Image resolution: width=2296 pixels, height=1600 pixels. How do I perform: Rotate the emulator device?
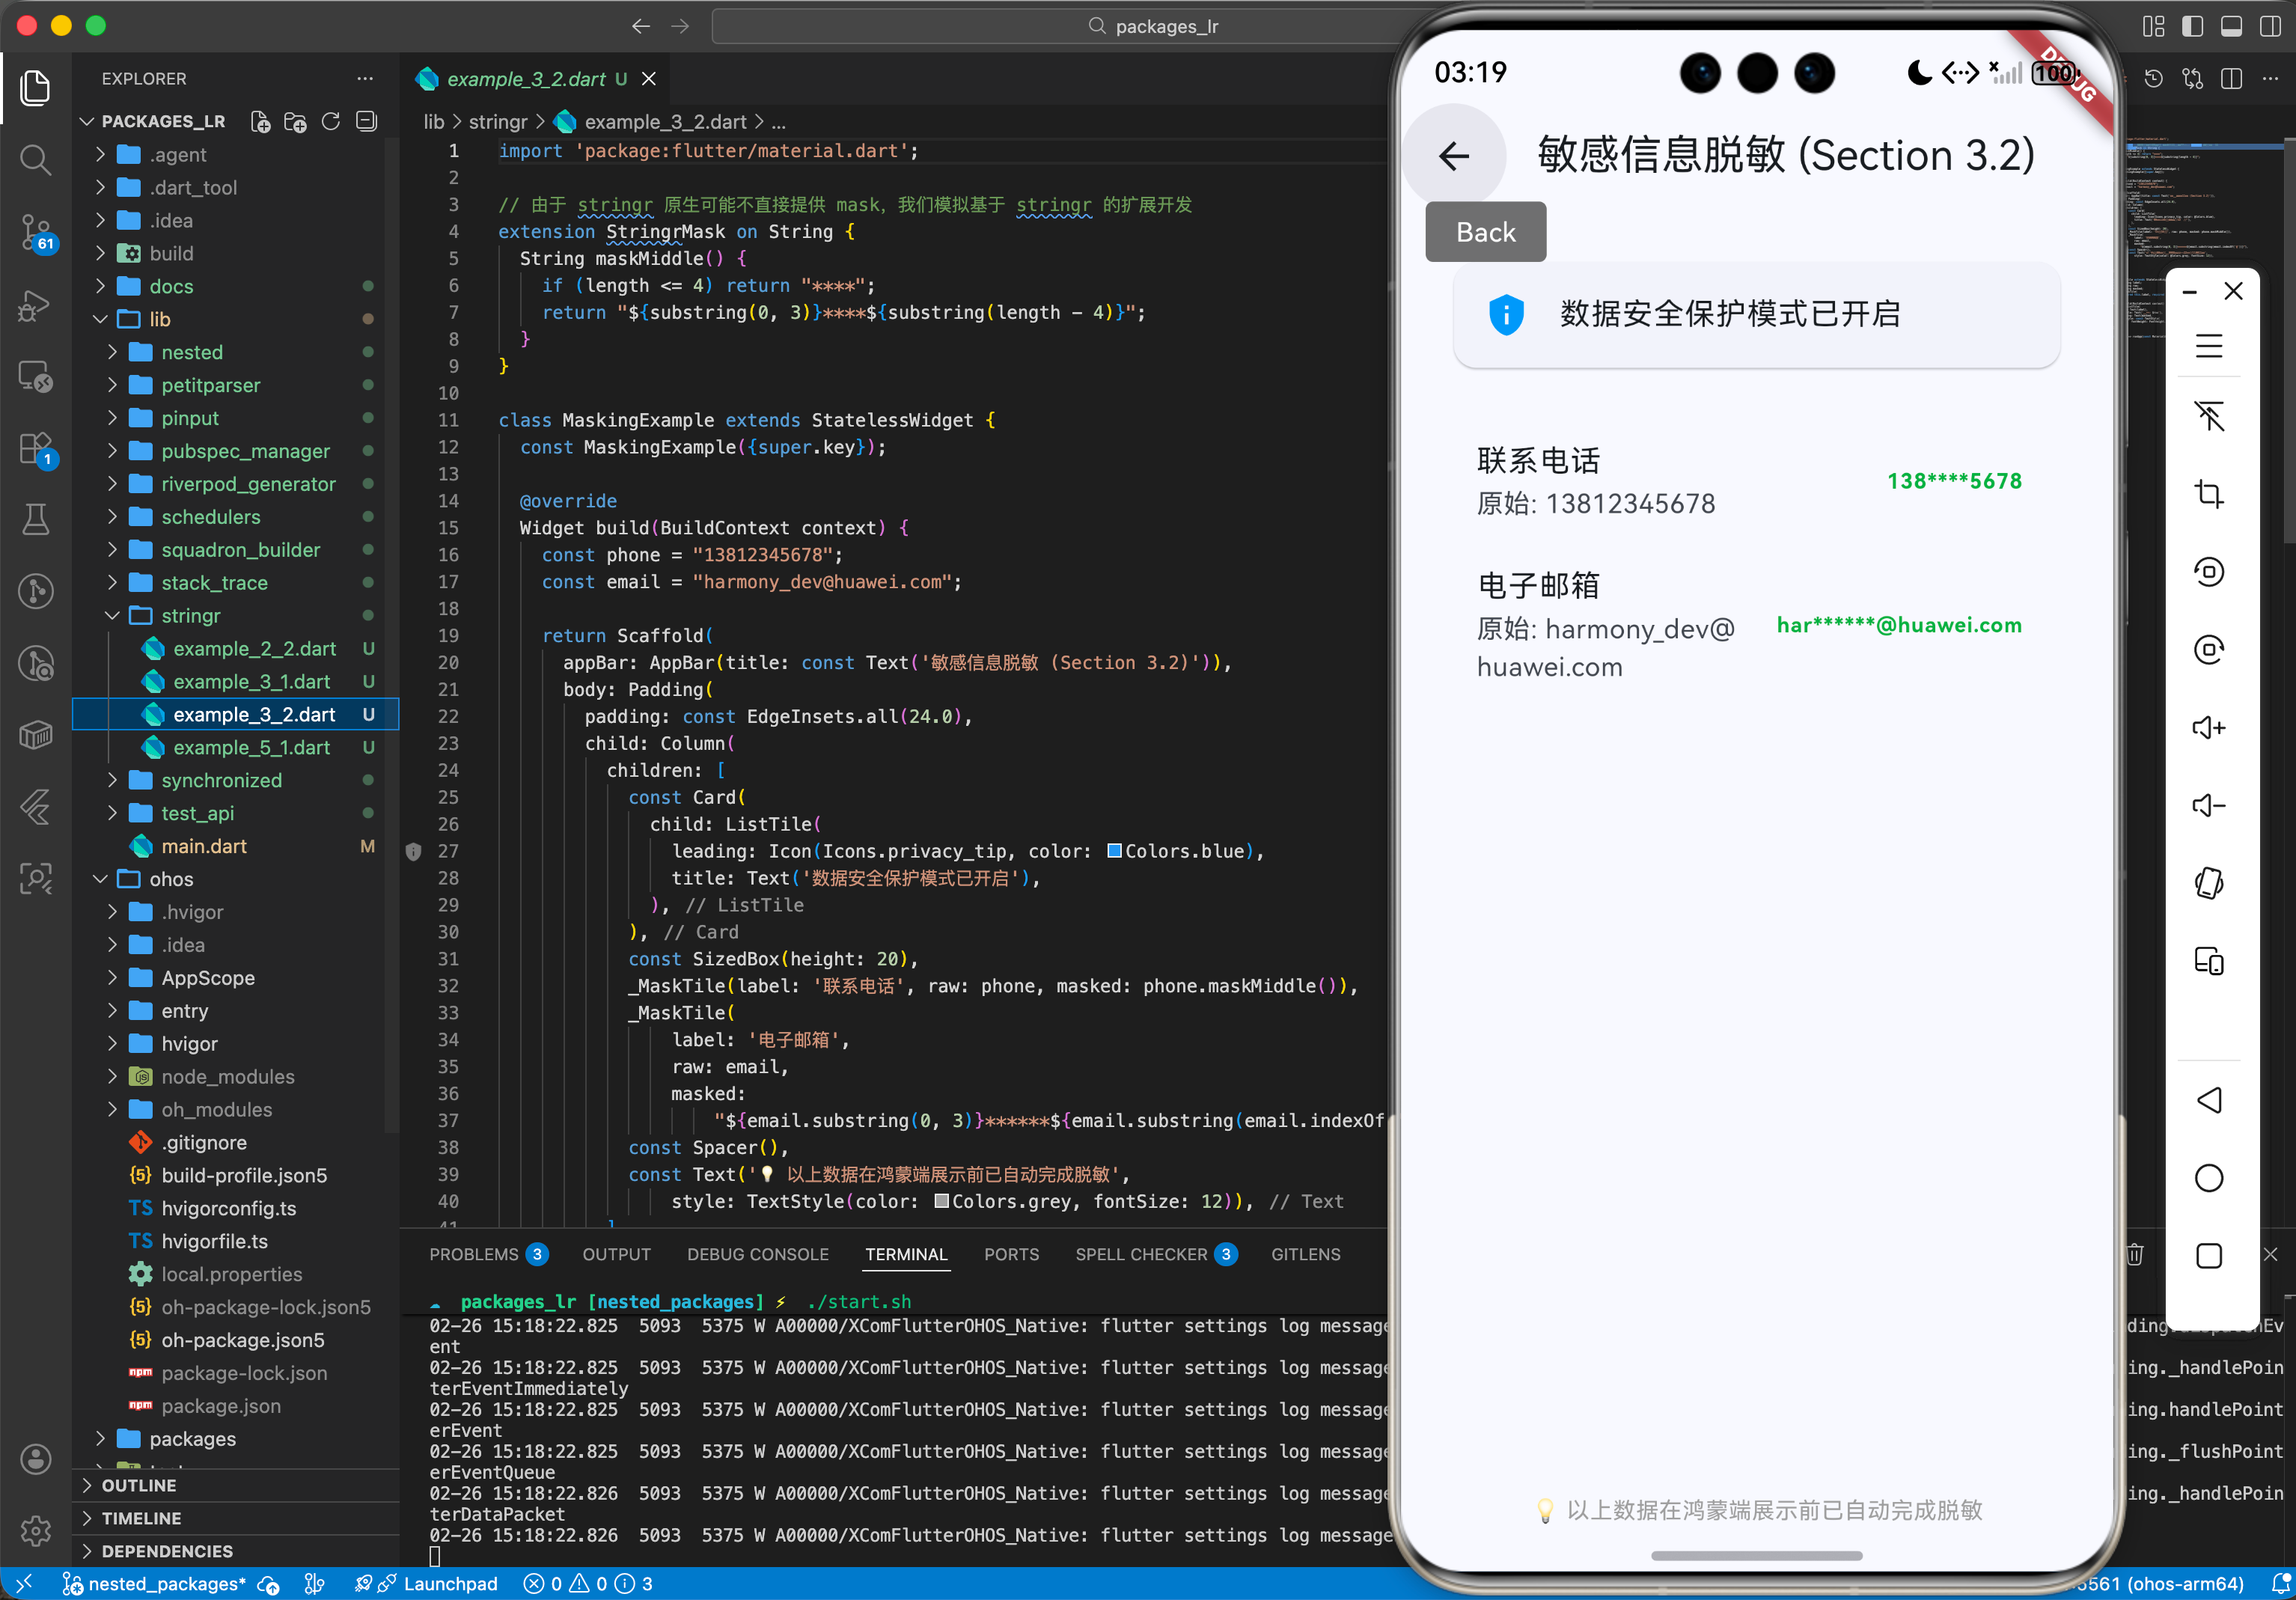pyautogui.click(x=2208, y=883)
